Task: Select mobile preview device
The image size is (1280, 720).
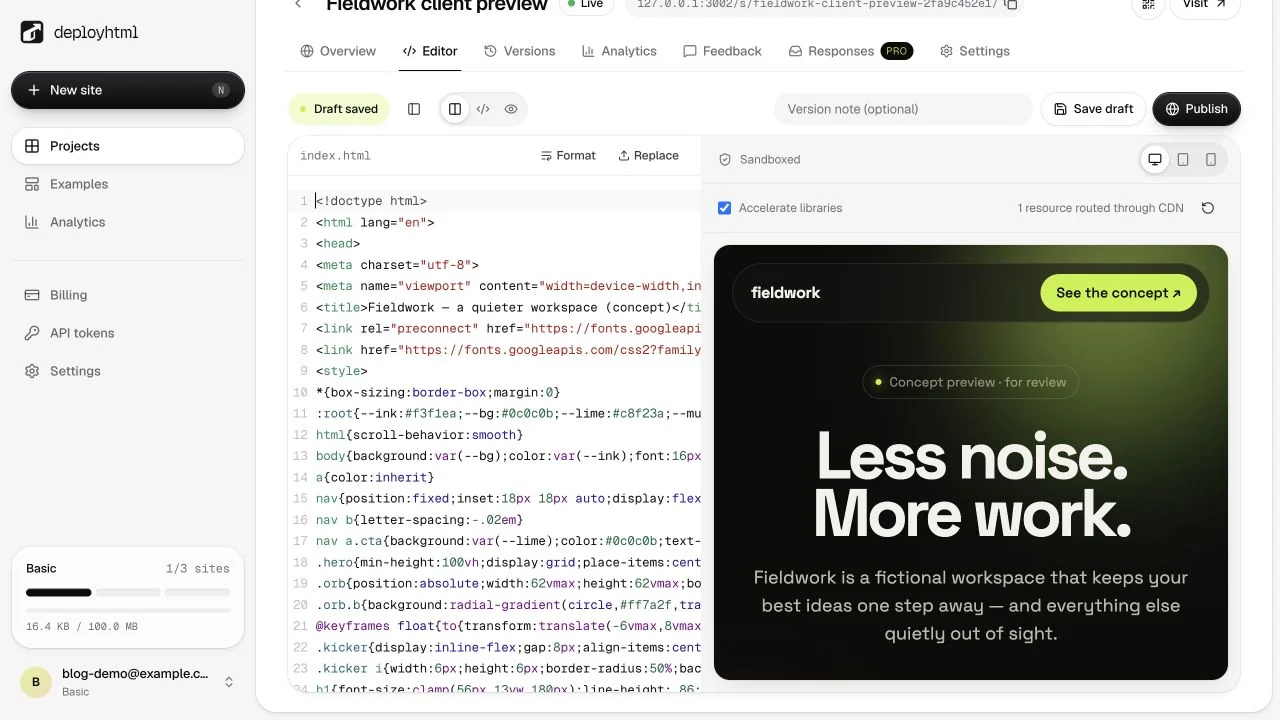Action: (x=1211, y=159)
